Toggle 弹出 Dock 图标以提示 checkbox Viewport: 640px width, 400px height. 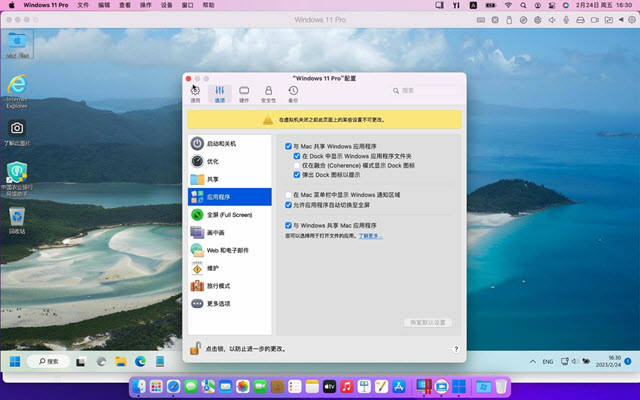(x=297, y=175)
